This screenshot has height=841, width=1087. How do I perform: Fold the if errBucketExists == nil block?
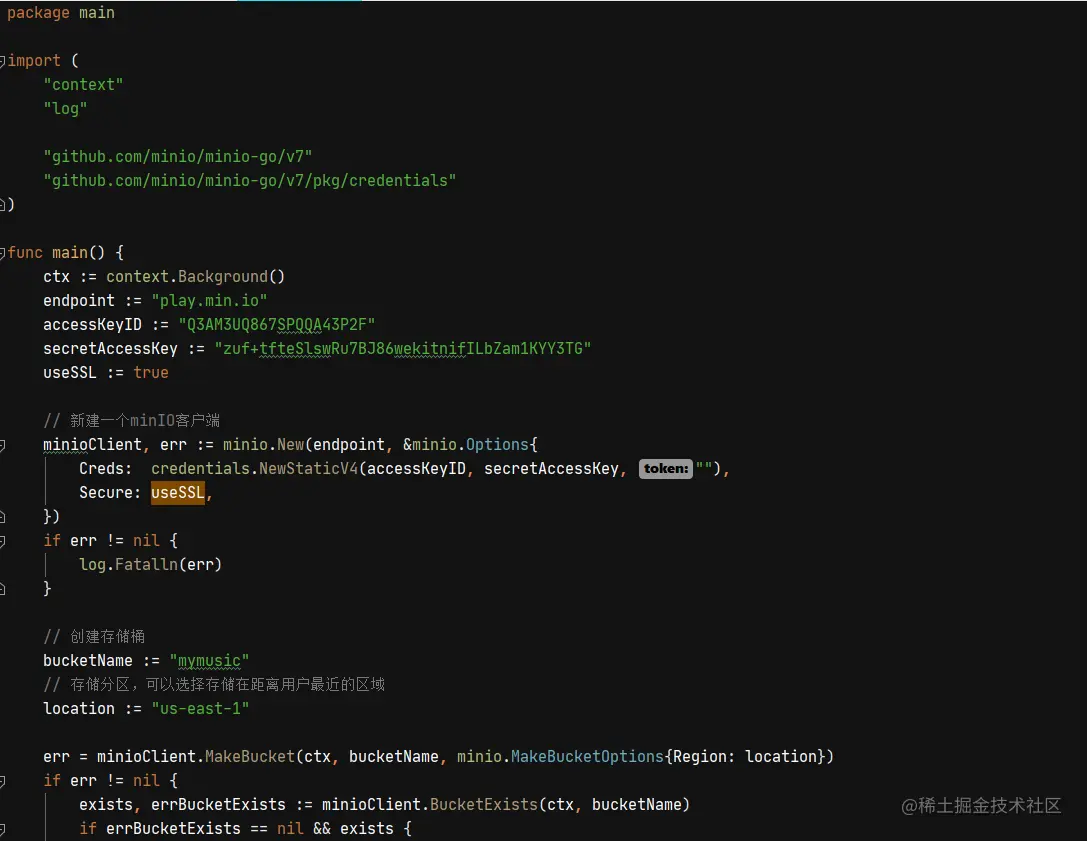click(3, 829)
